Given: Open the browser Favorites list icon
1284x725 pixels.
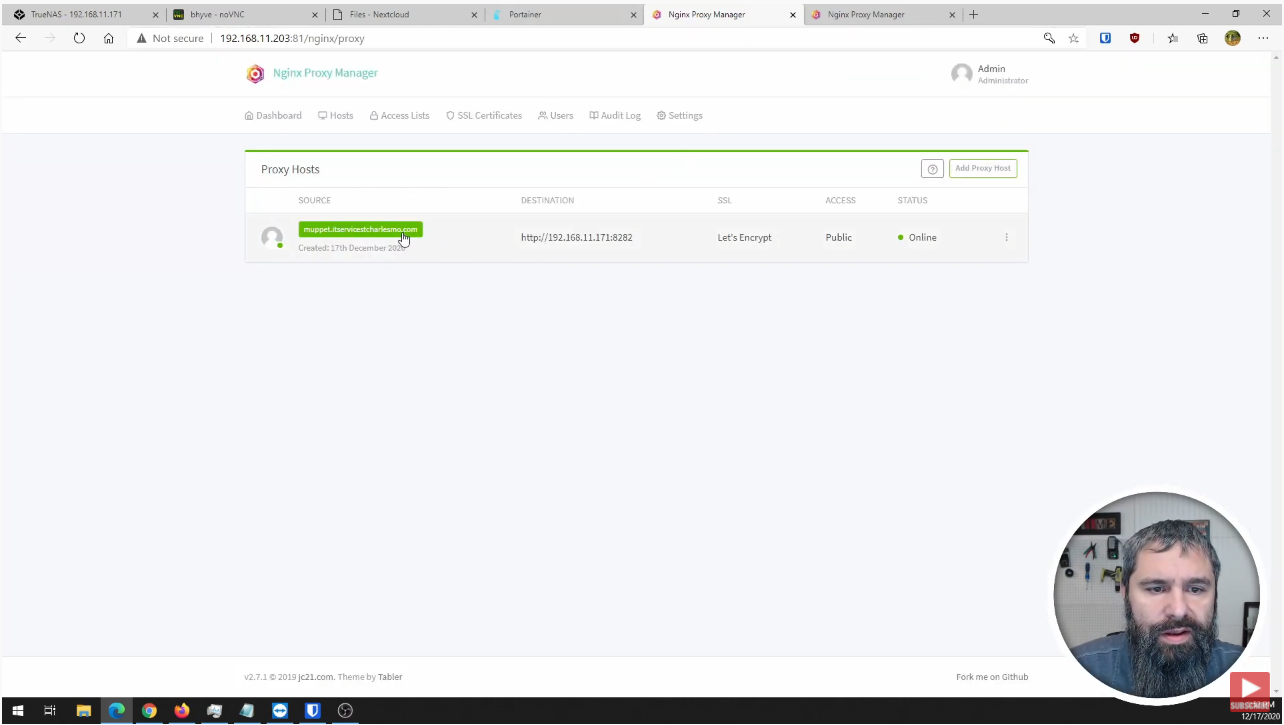Looking at the screenshot, I should tap(1173, 38).
